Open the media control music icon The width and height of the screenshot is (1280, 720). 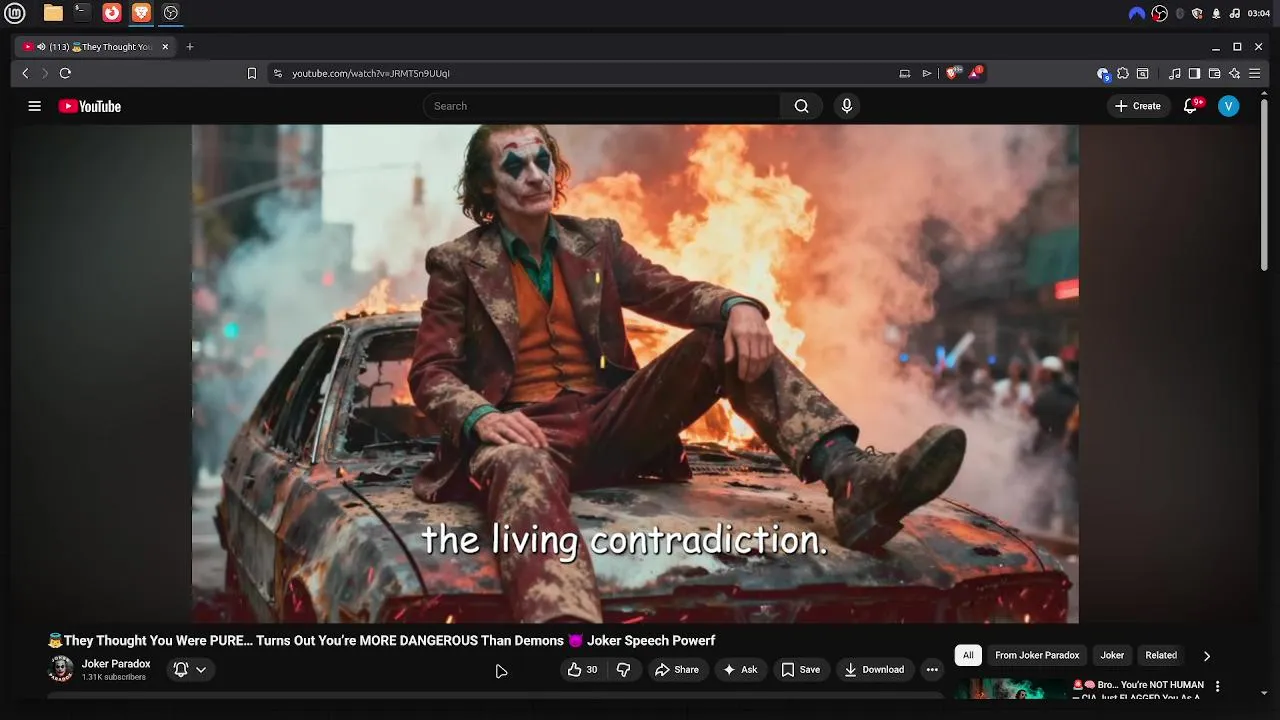click(1175, 73)
